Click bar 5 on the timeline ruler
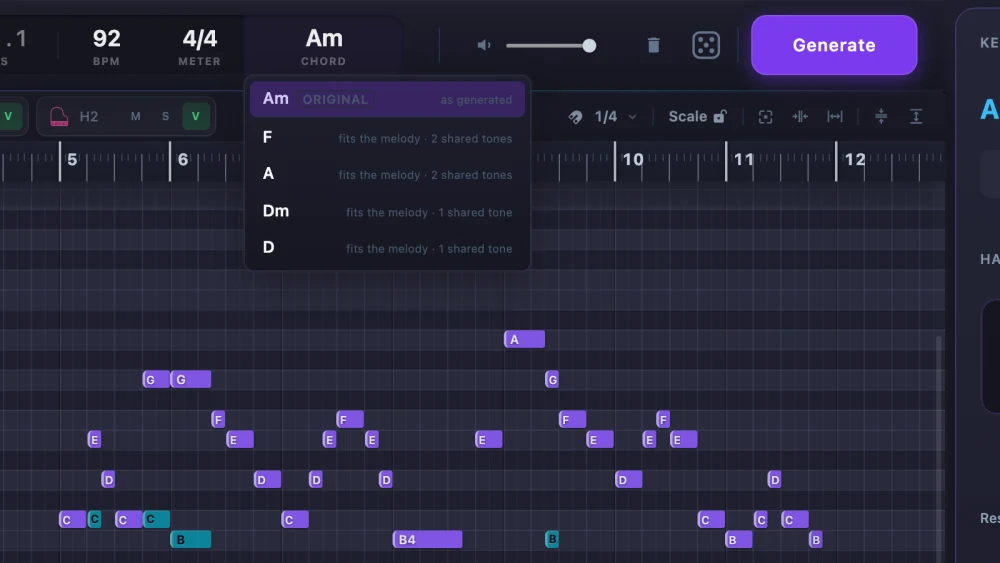Viewport: 1000px width, 563px height. coord(72,159)
